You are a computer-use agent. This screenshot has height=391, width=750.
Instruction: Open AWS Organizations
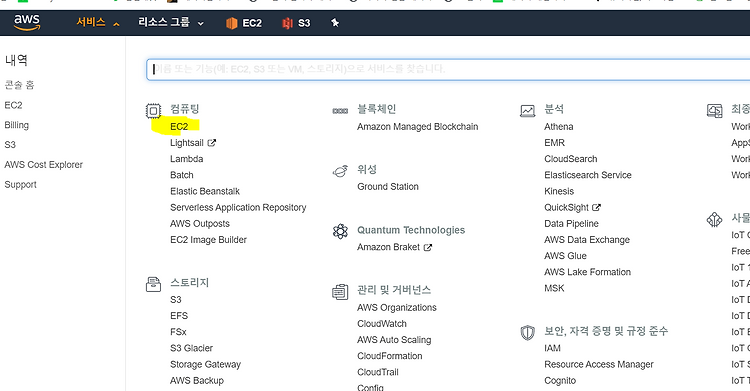[397, 308]
